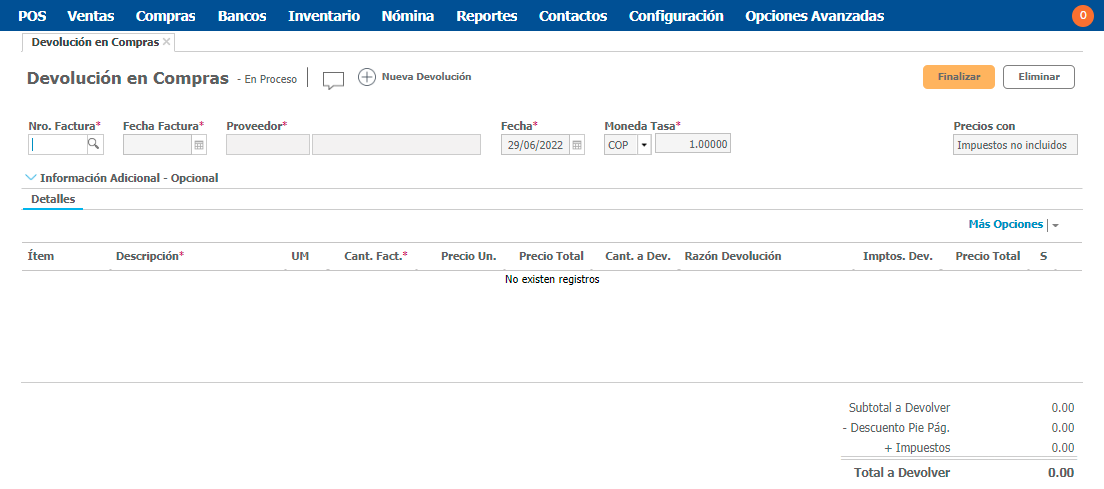Screen dimensions: 1104x489
Task: Click the Precios con field
Action: 1014,145
